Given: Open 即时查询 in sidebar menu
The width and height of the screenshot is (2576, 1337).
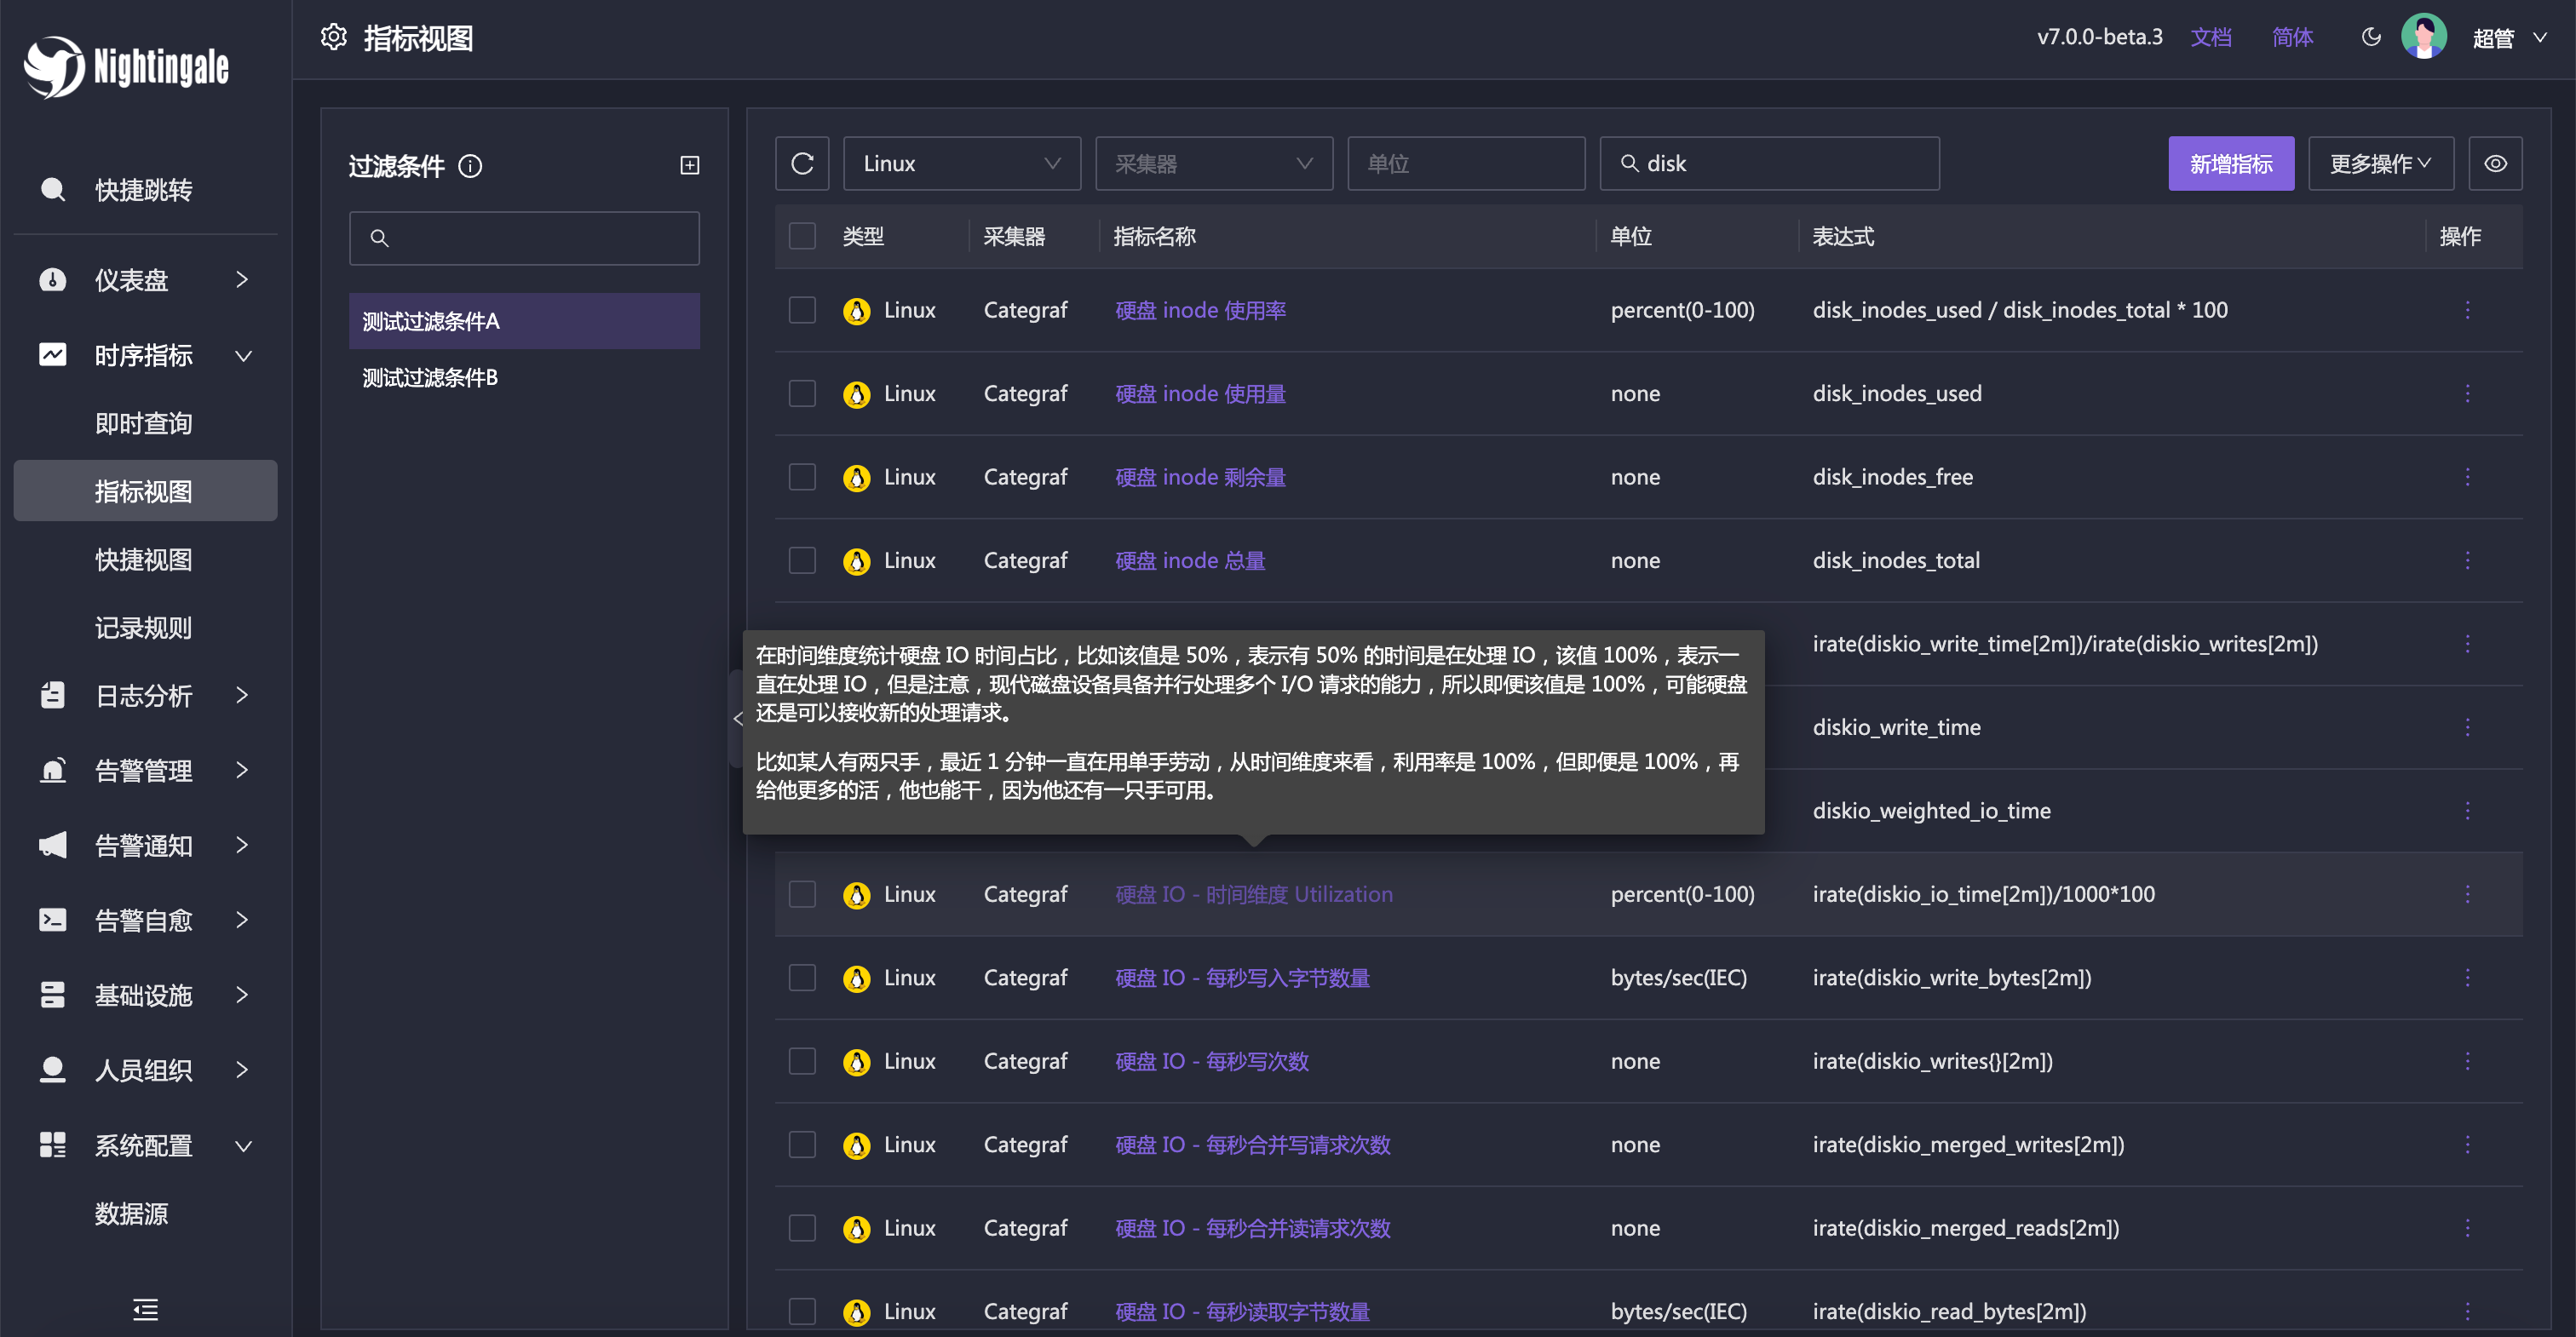Looking at the screenshot, I should (143, 424).
